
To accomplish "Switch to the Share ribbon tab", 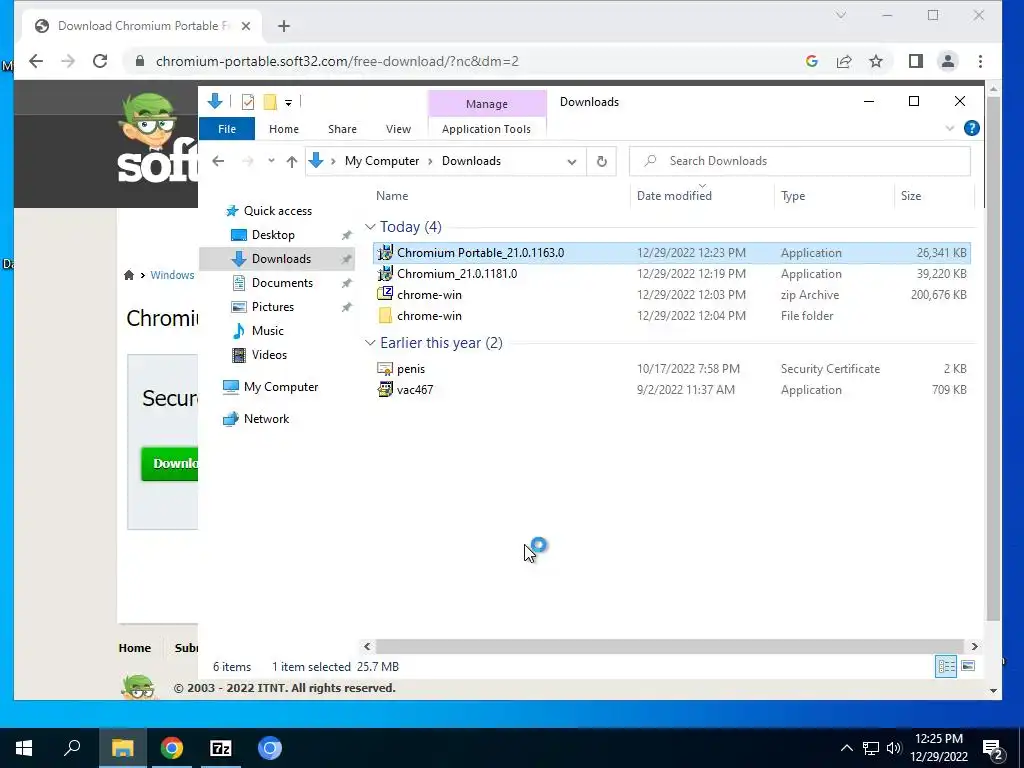I will (342, 129).
